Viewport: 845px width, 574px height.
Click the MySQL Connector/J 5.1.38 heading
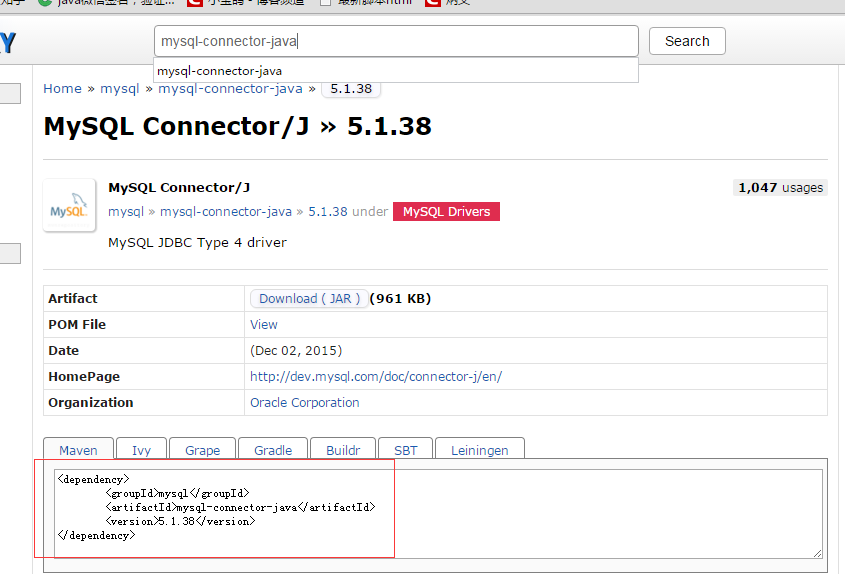coord(238,126)
